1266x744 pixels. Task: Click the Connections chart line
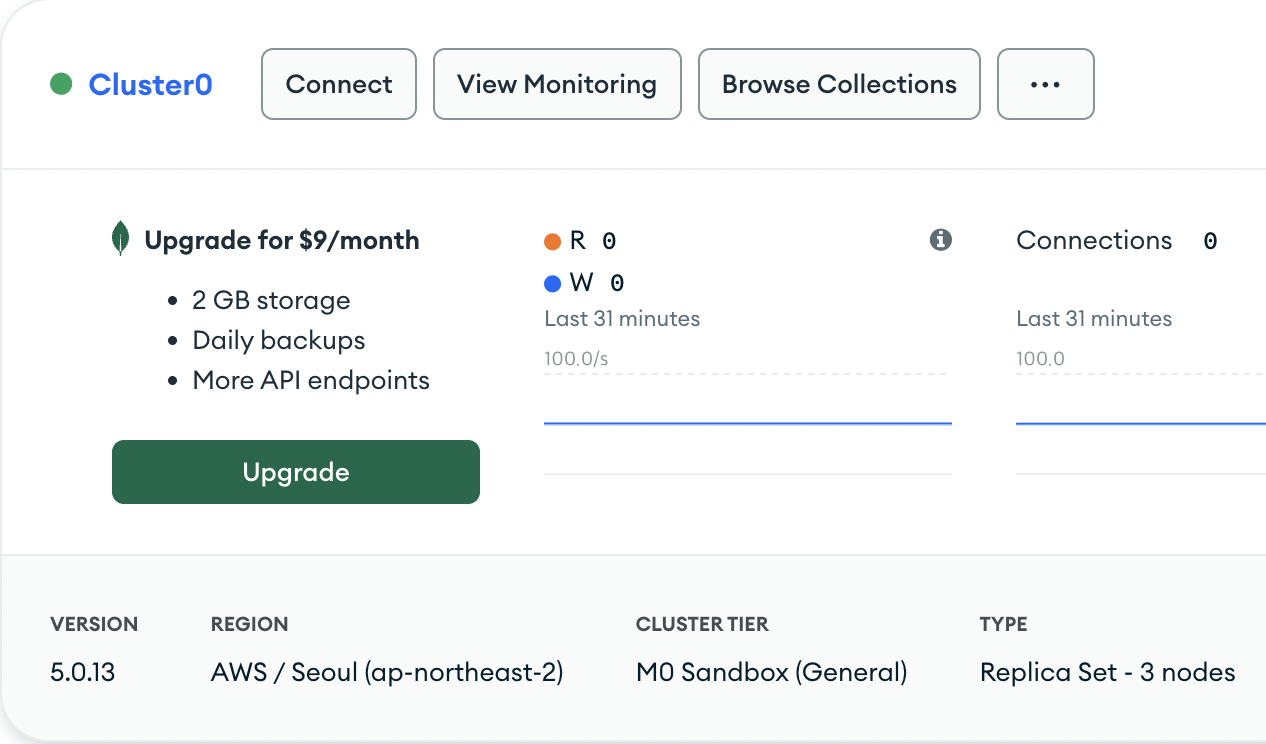[x=1141, y=423]
